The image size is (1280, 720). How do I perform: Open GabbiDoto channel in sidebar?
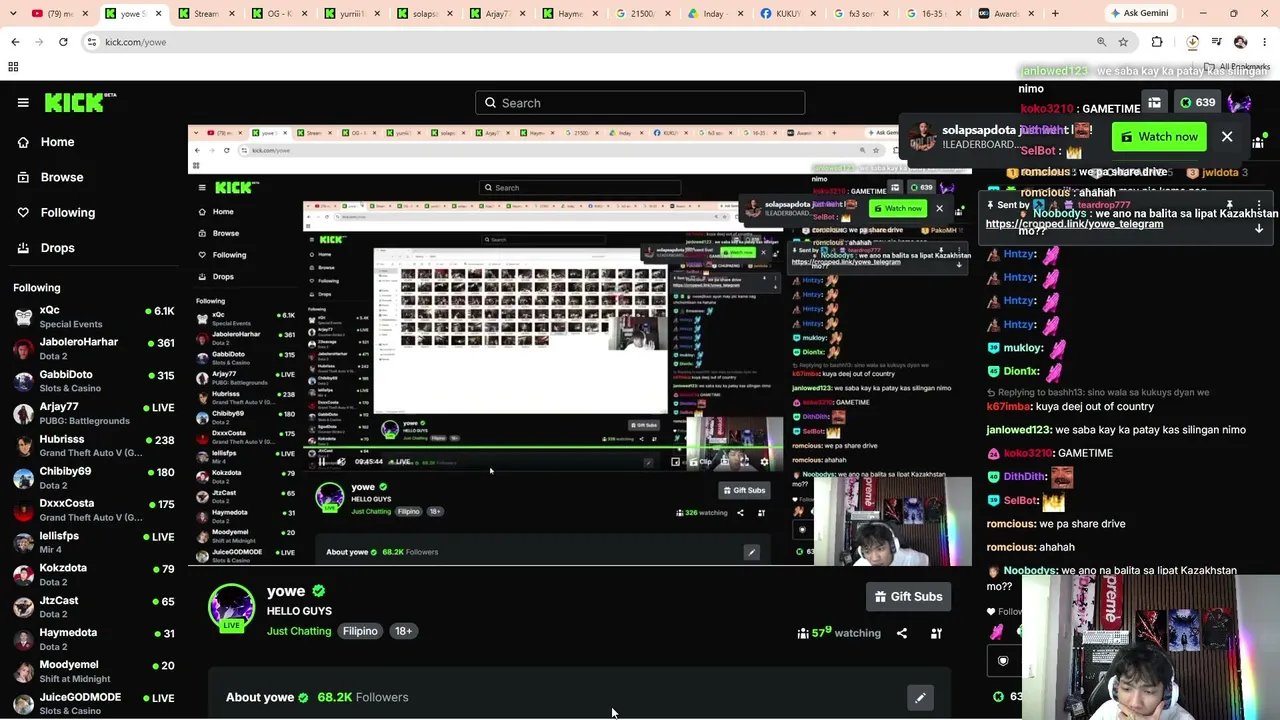click(94, 381)
